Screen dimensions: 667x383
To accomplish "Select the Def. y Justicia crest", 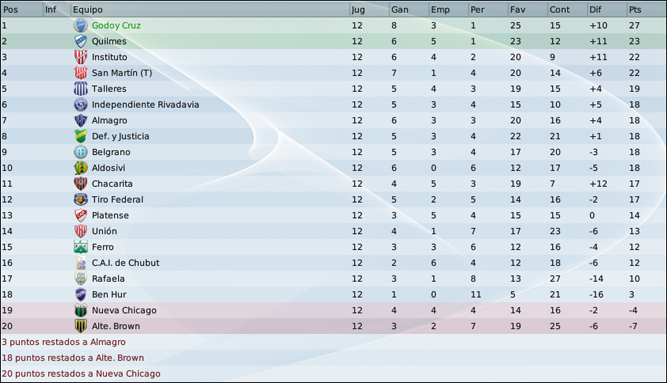I will (x=80, y=136).
